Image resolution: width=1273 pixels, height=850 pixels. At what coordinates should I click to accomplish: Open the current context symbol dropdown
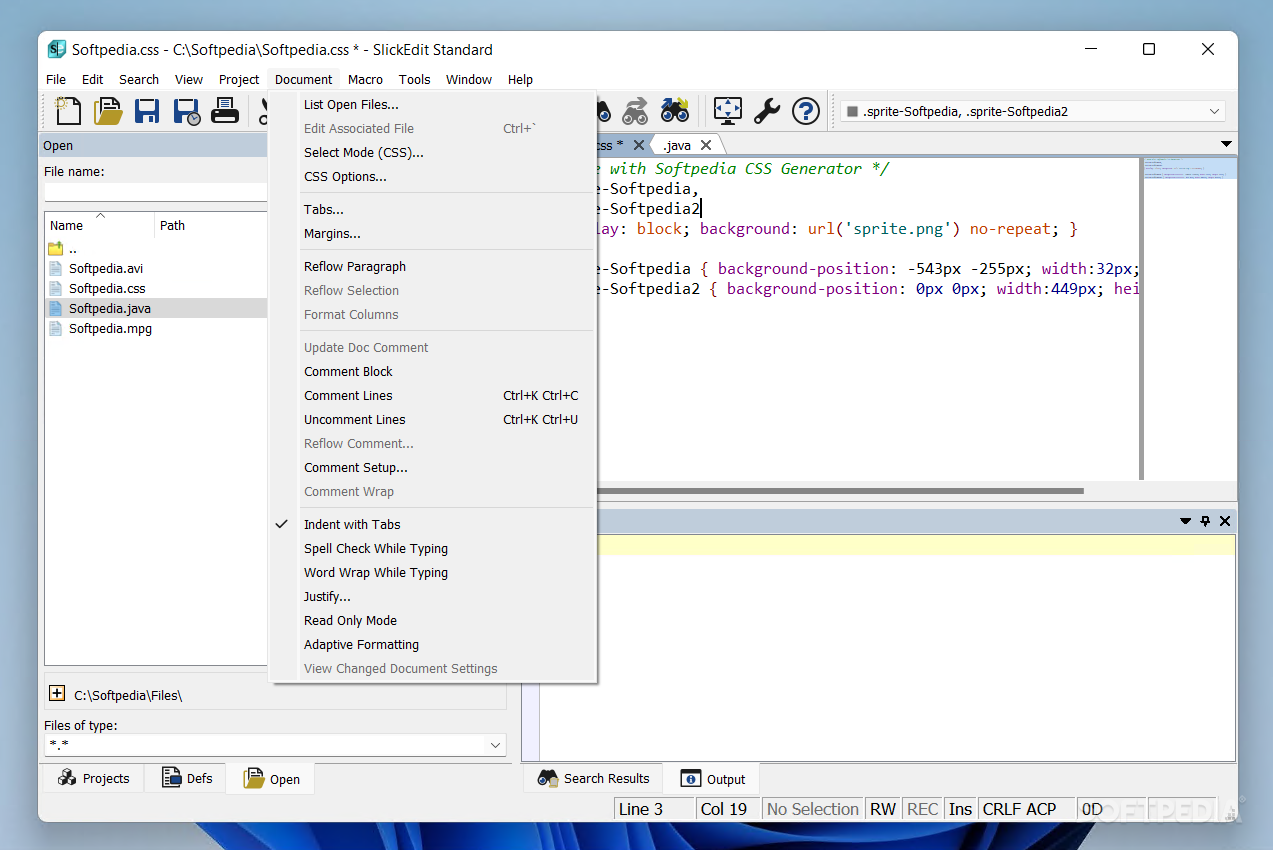coord(1215,111)
